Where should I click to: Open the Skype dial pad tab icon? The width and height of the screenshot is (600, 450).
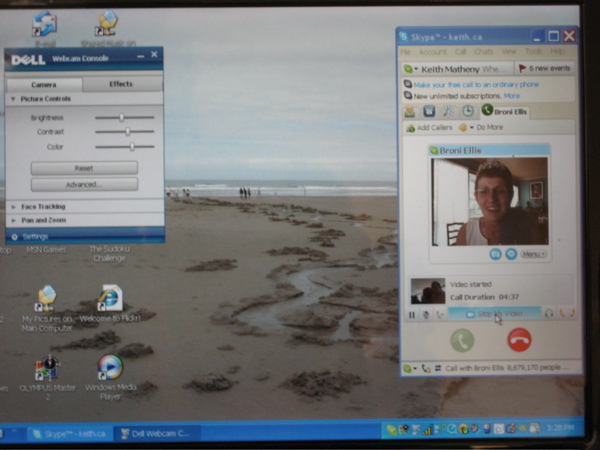429,111
